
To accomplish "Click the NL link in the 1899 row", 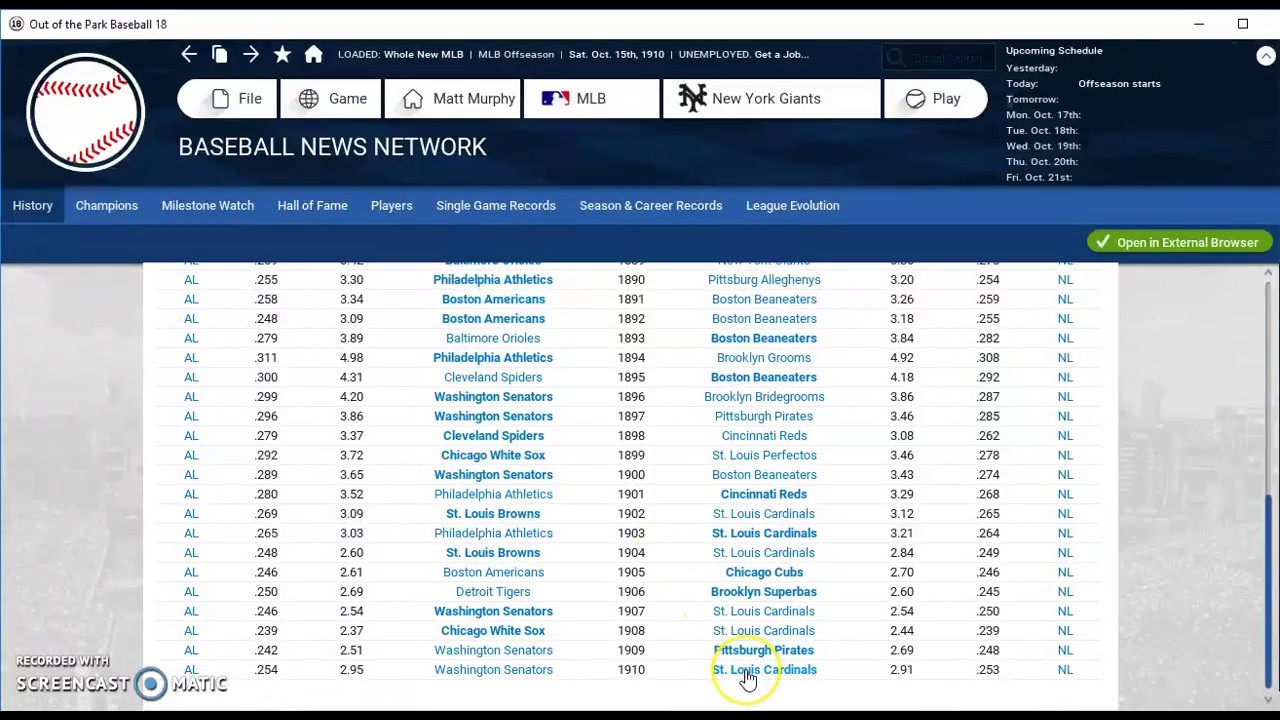I will (x=1065, y=455).
